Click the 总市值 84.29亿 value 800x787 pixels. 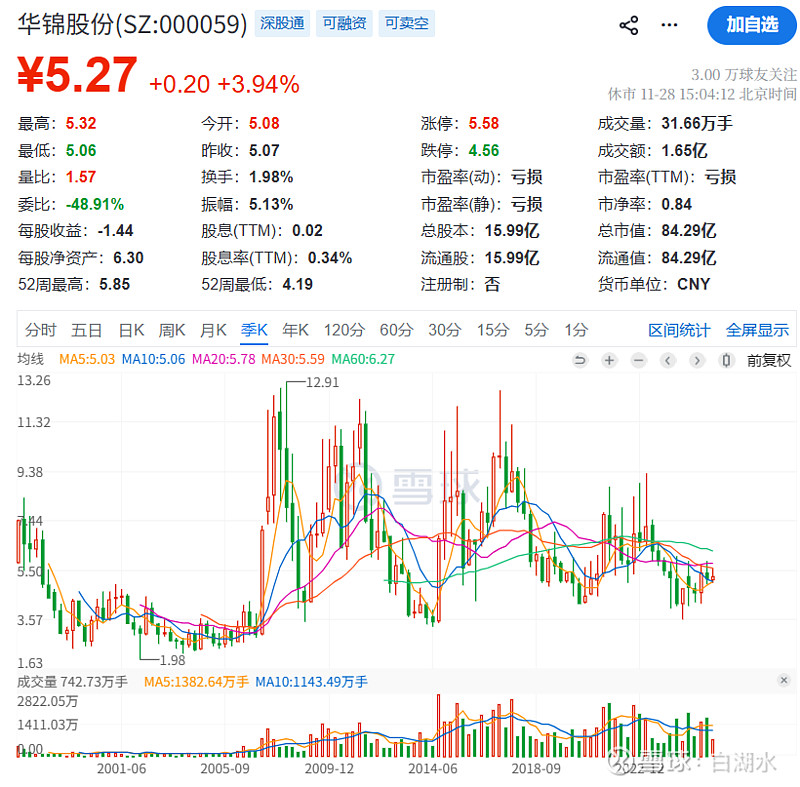[x=689, y=231]
